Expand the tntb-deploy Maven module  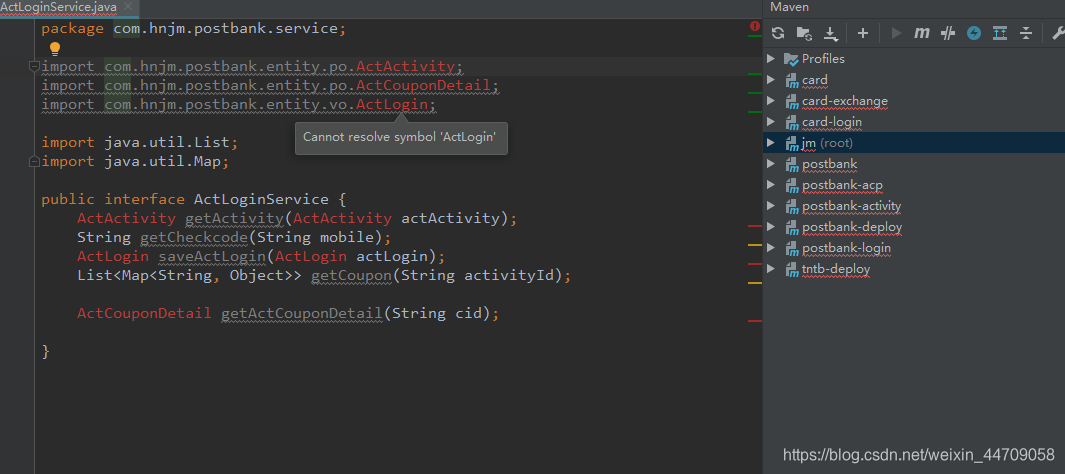tap(771, 269)
